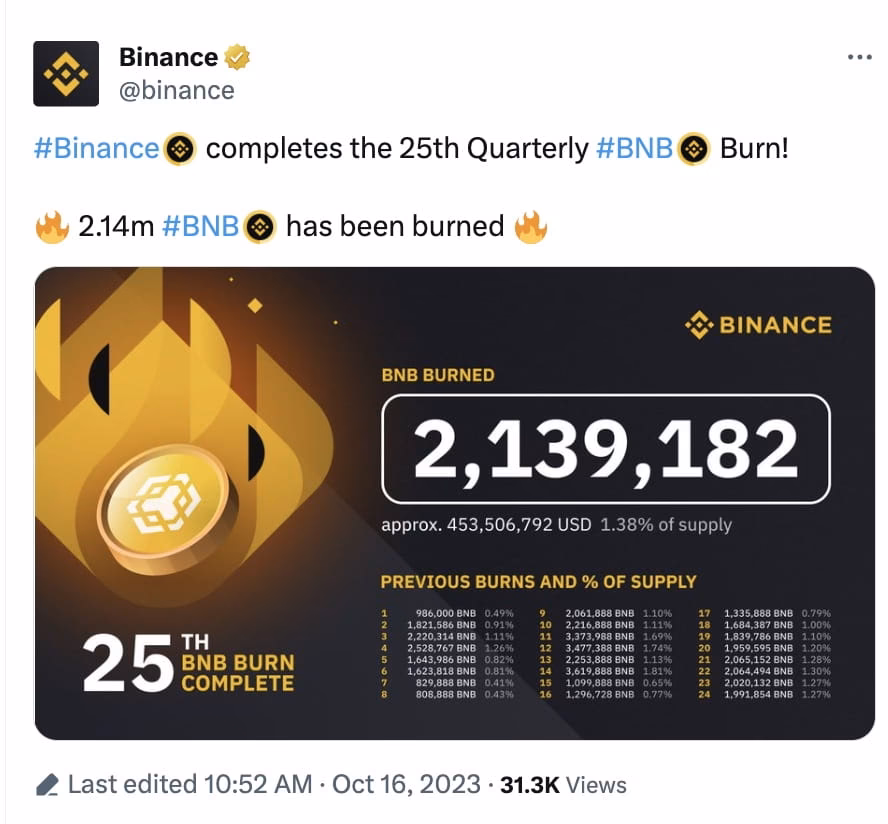Click the fire emoji ending the burn sentence
The height and width of the screenshot is (824, 888).
tap(531, 227)
